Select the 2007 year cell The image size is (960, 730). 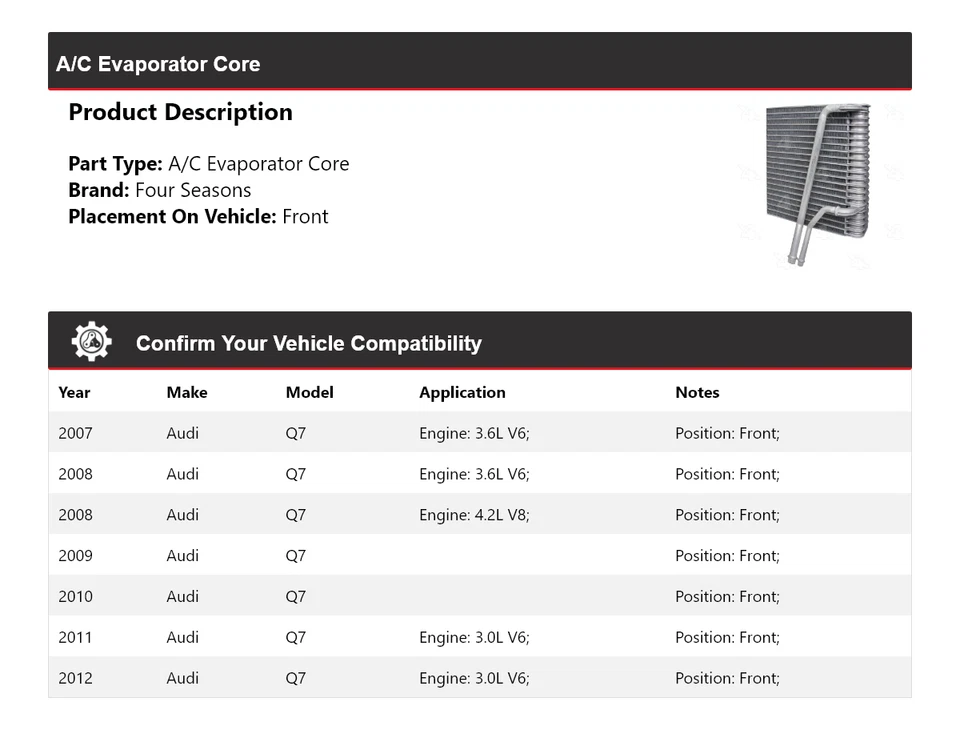[x=75, y=433]
